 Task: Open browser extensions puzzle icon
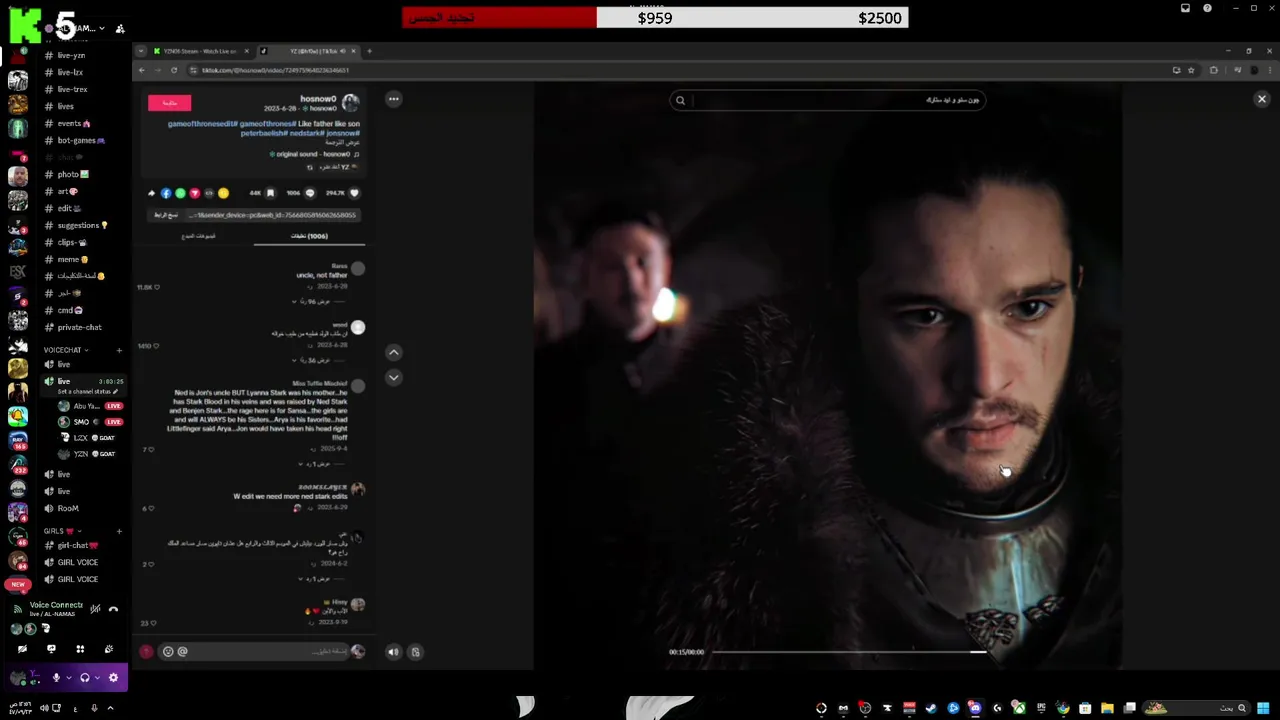(x=1214, y=70)
